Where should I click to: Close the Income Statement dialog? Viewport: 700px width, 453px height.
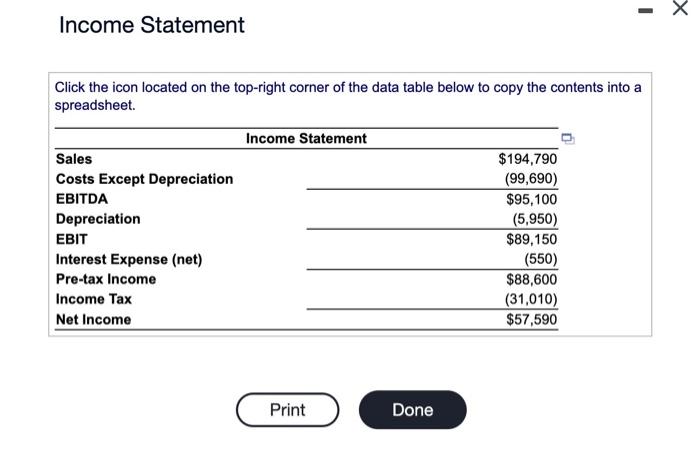[680, 8]
